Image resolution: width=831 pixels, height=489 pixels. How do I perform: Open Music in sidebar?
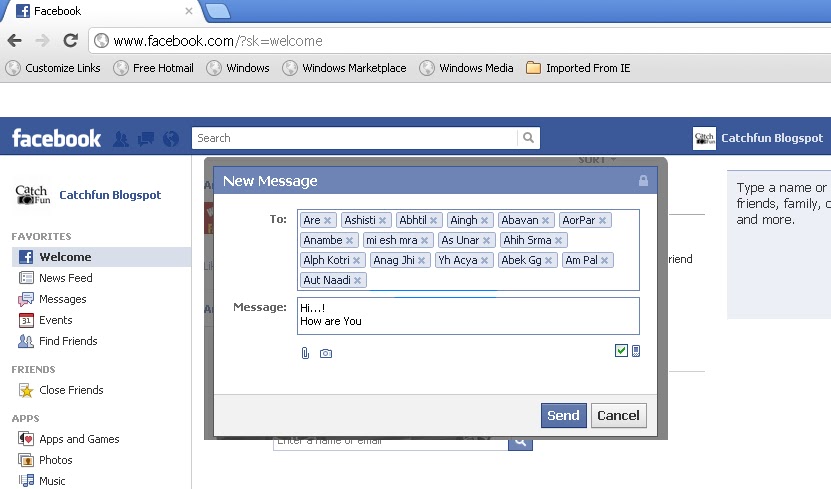42,481
